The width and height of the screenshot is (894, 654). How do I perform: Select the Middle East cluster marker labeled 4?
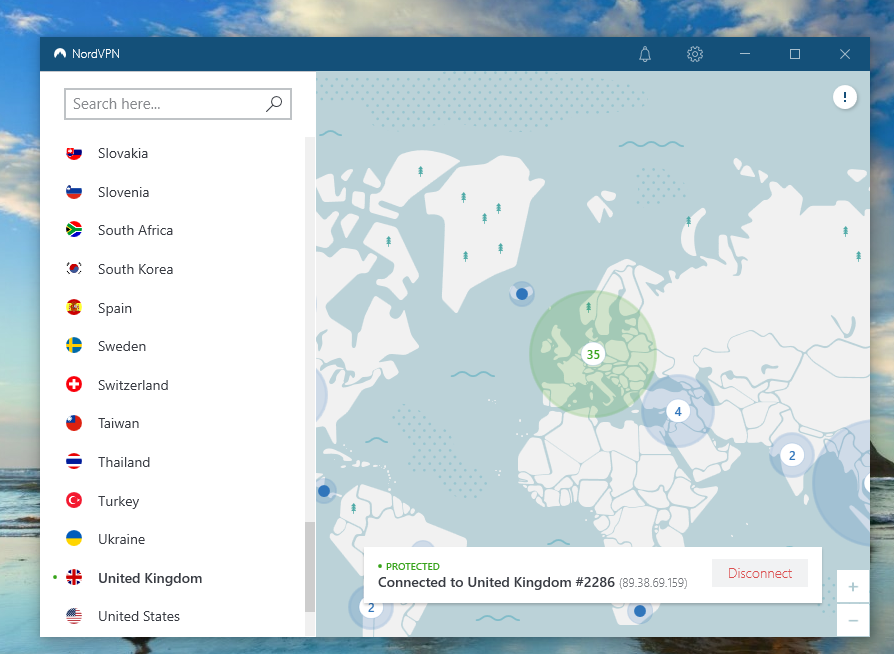(678, 411)
